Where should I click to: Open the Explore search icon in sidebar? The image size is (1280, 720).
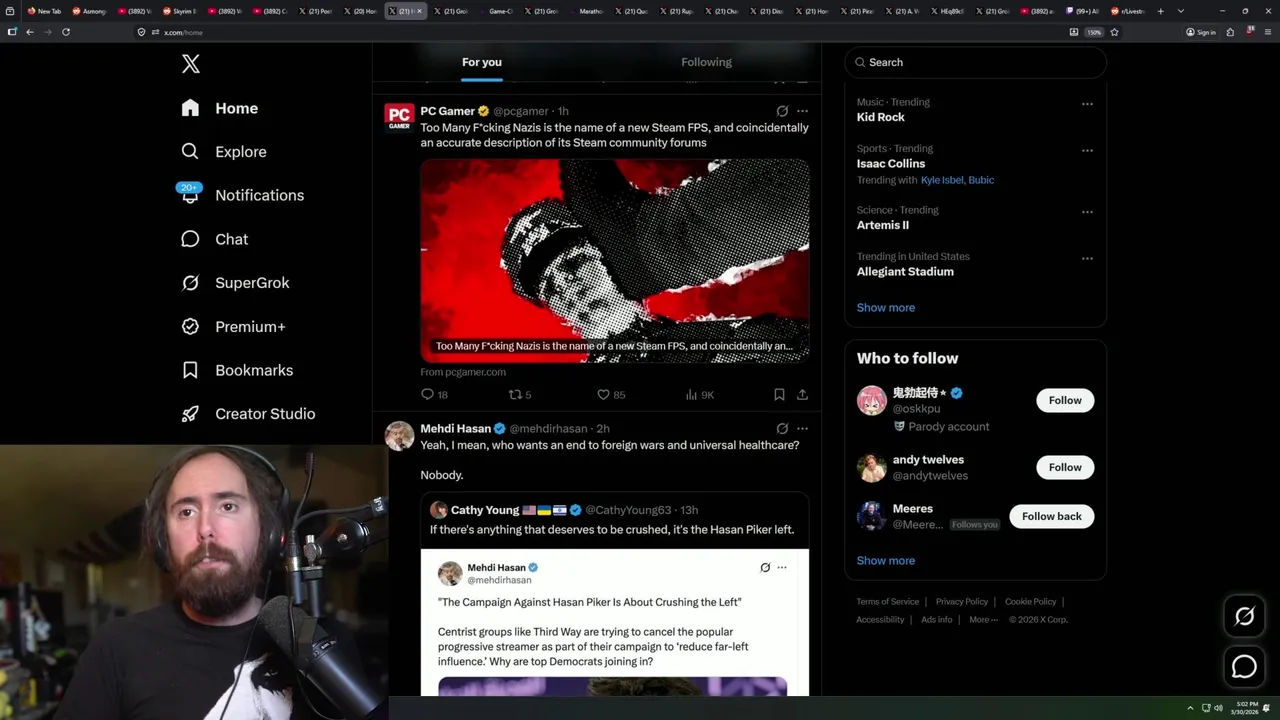coord(190,152)
